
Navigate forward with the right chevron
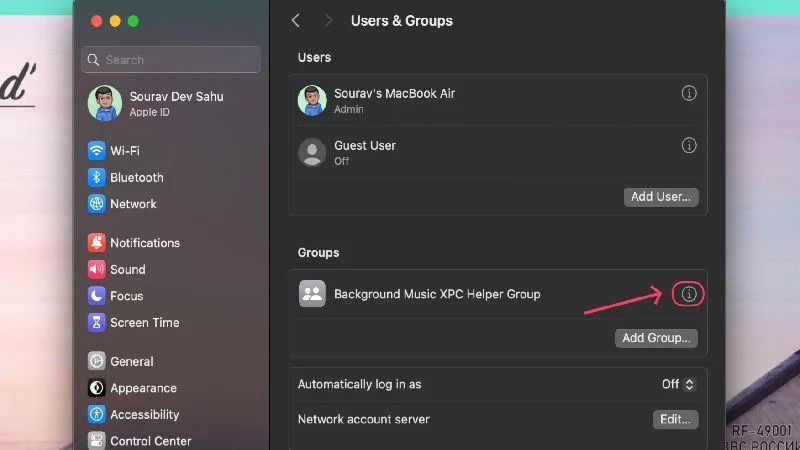pos(328,20)
